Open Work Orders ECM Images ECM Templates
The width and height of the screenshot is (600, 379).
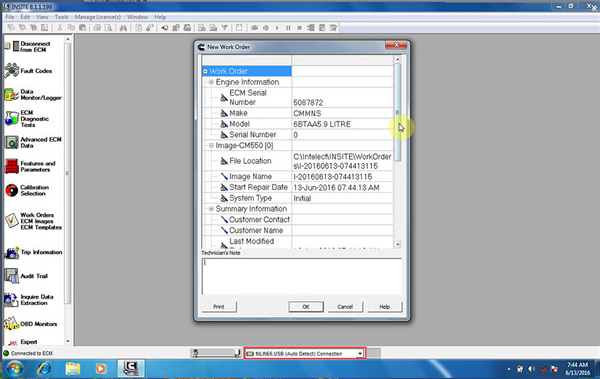point(33,221)
